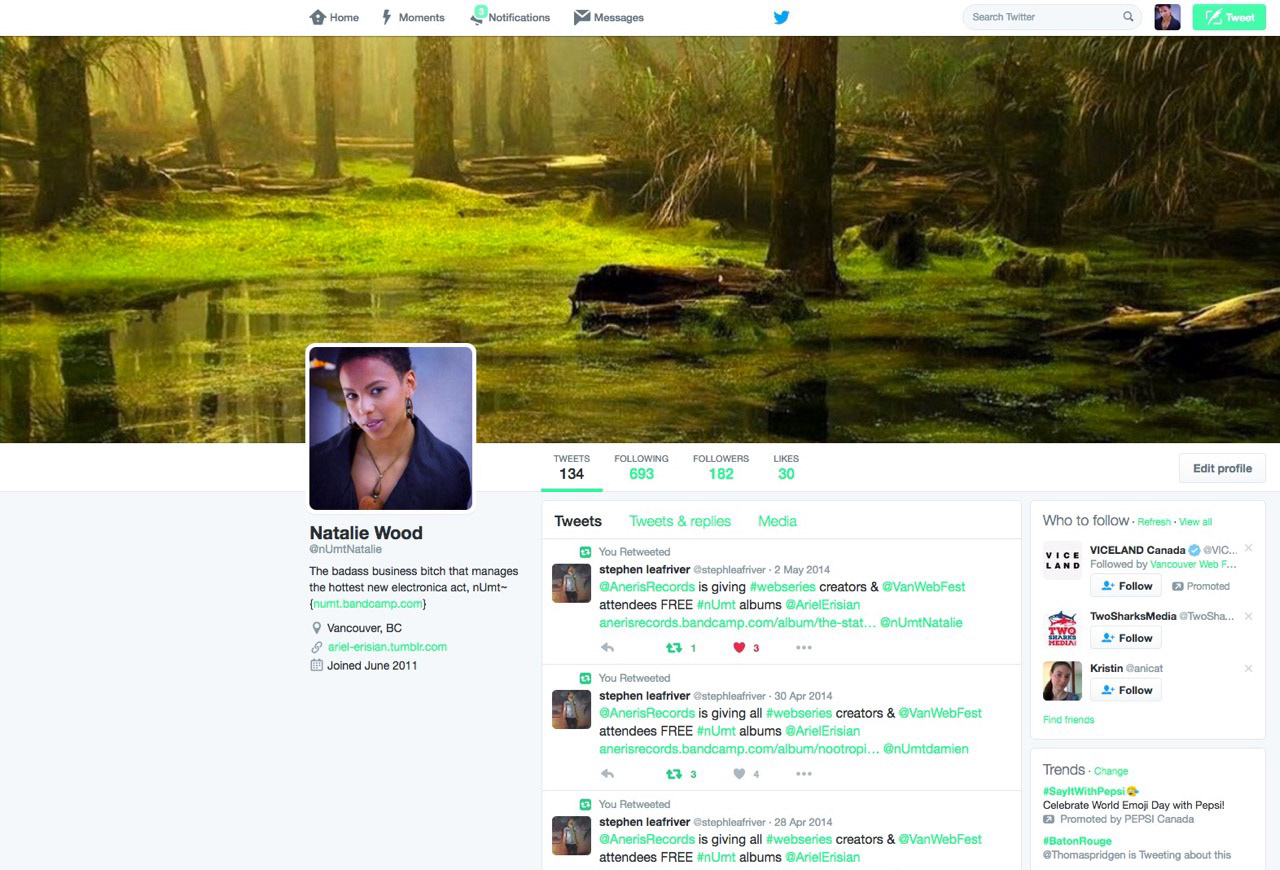
Task: Open stephen leafriver avatar on 2 May tweet
Action: click(x=571, y=583)
